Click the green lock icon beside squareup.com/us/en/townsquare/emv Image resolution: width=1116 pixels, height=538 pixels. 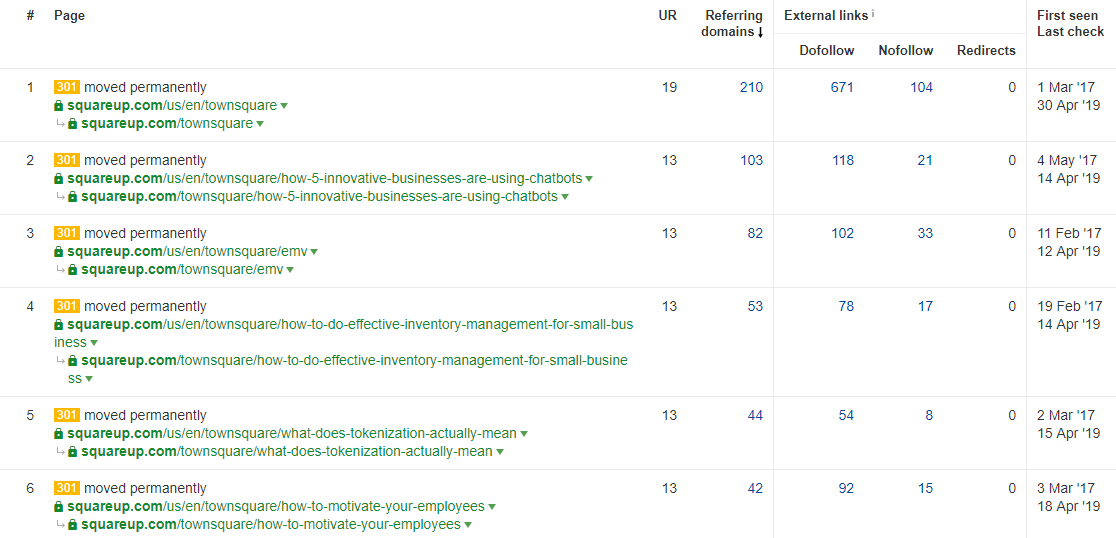(x=59, y=252)
